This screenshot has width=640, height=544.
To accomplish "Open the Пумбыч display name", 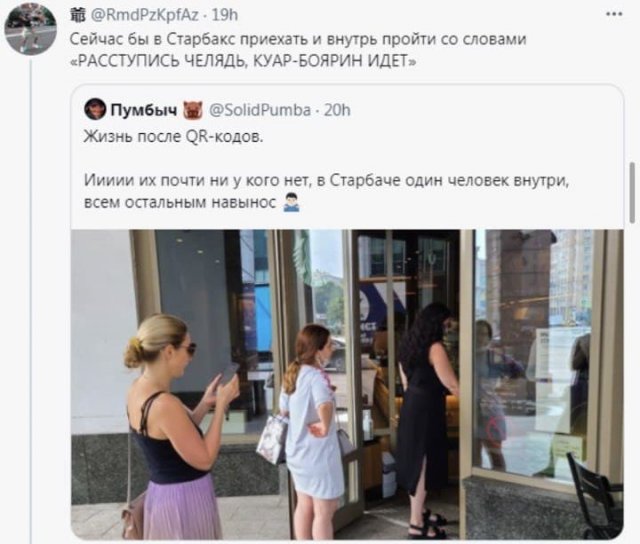I will point(144,110).
